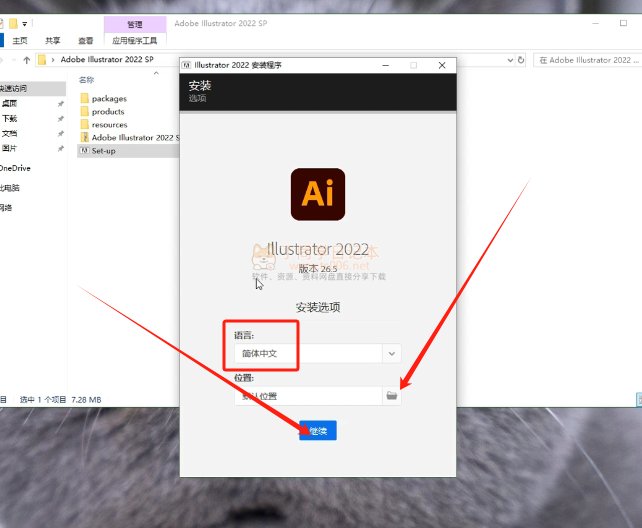Open the 查看 ribbon tab in Explorer
Image resolution: width=642 pixels, height=528 pixels.
click(x=85, y=40)
